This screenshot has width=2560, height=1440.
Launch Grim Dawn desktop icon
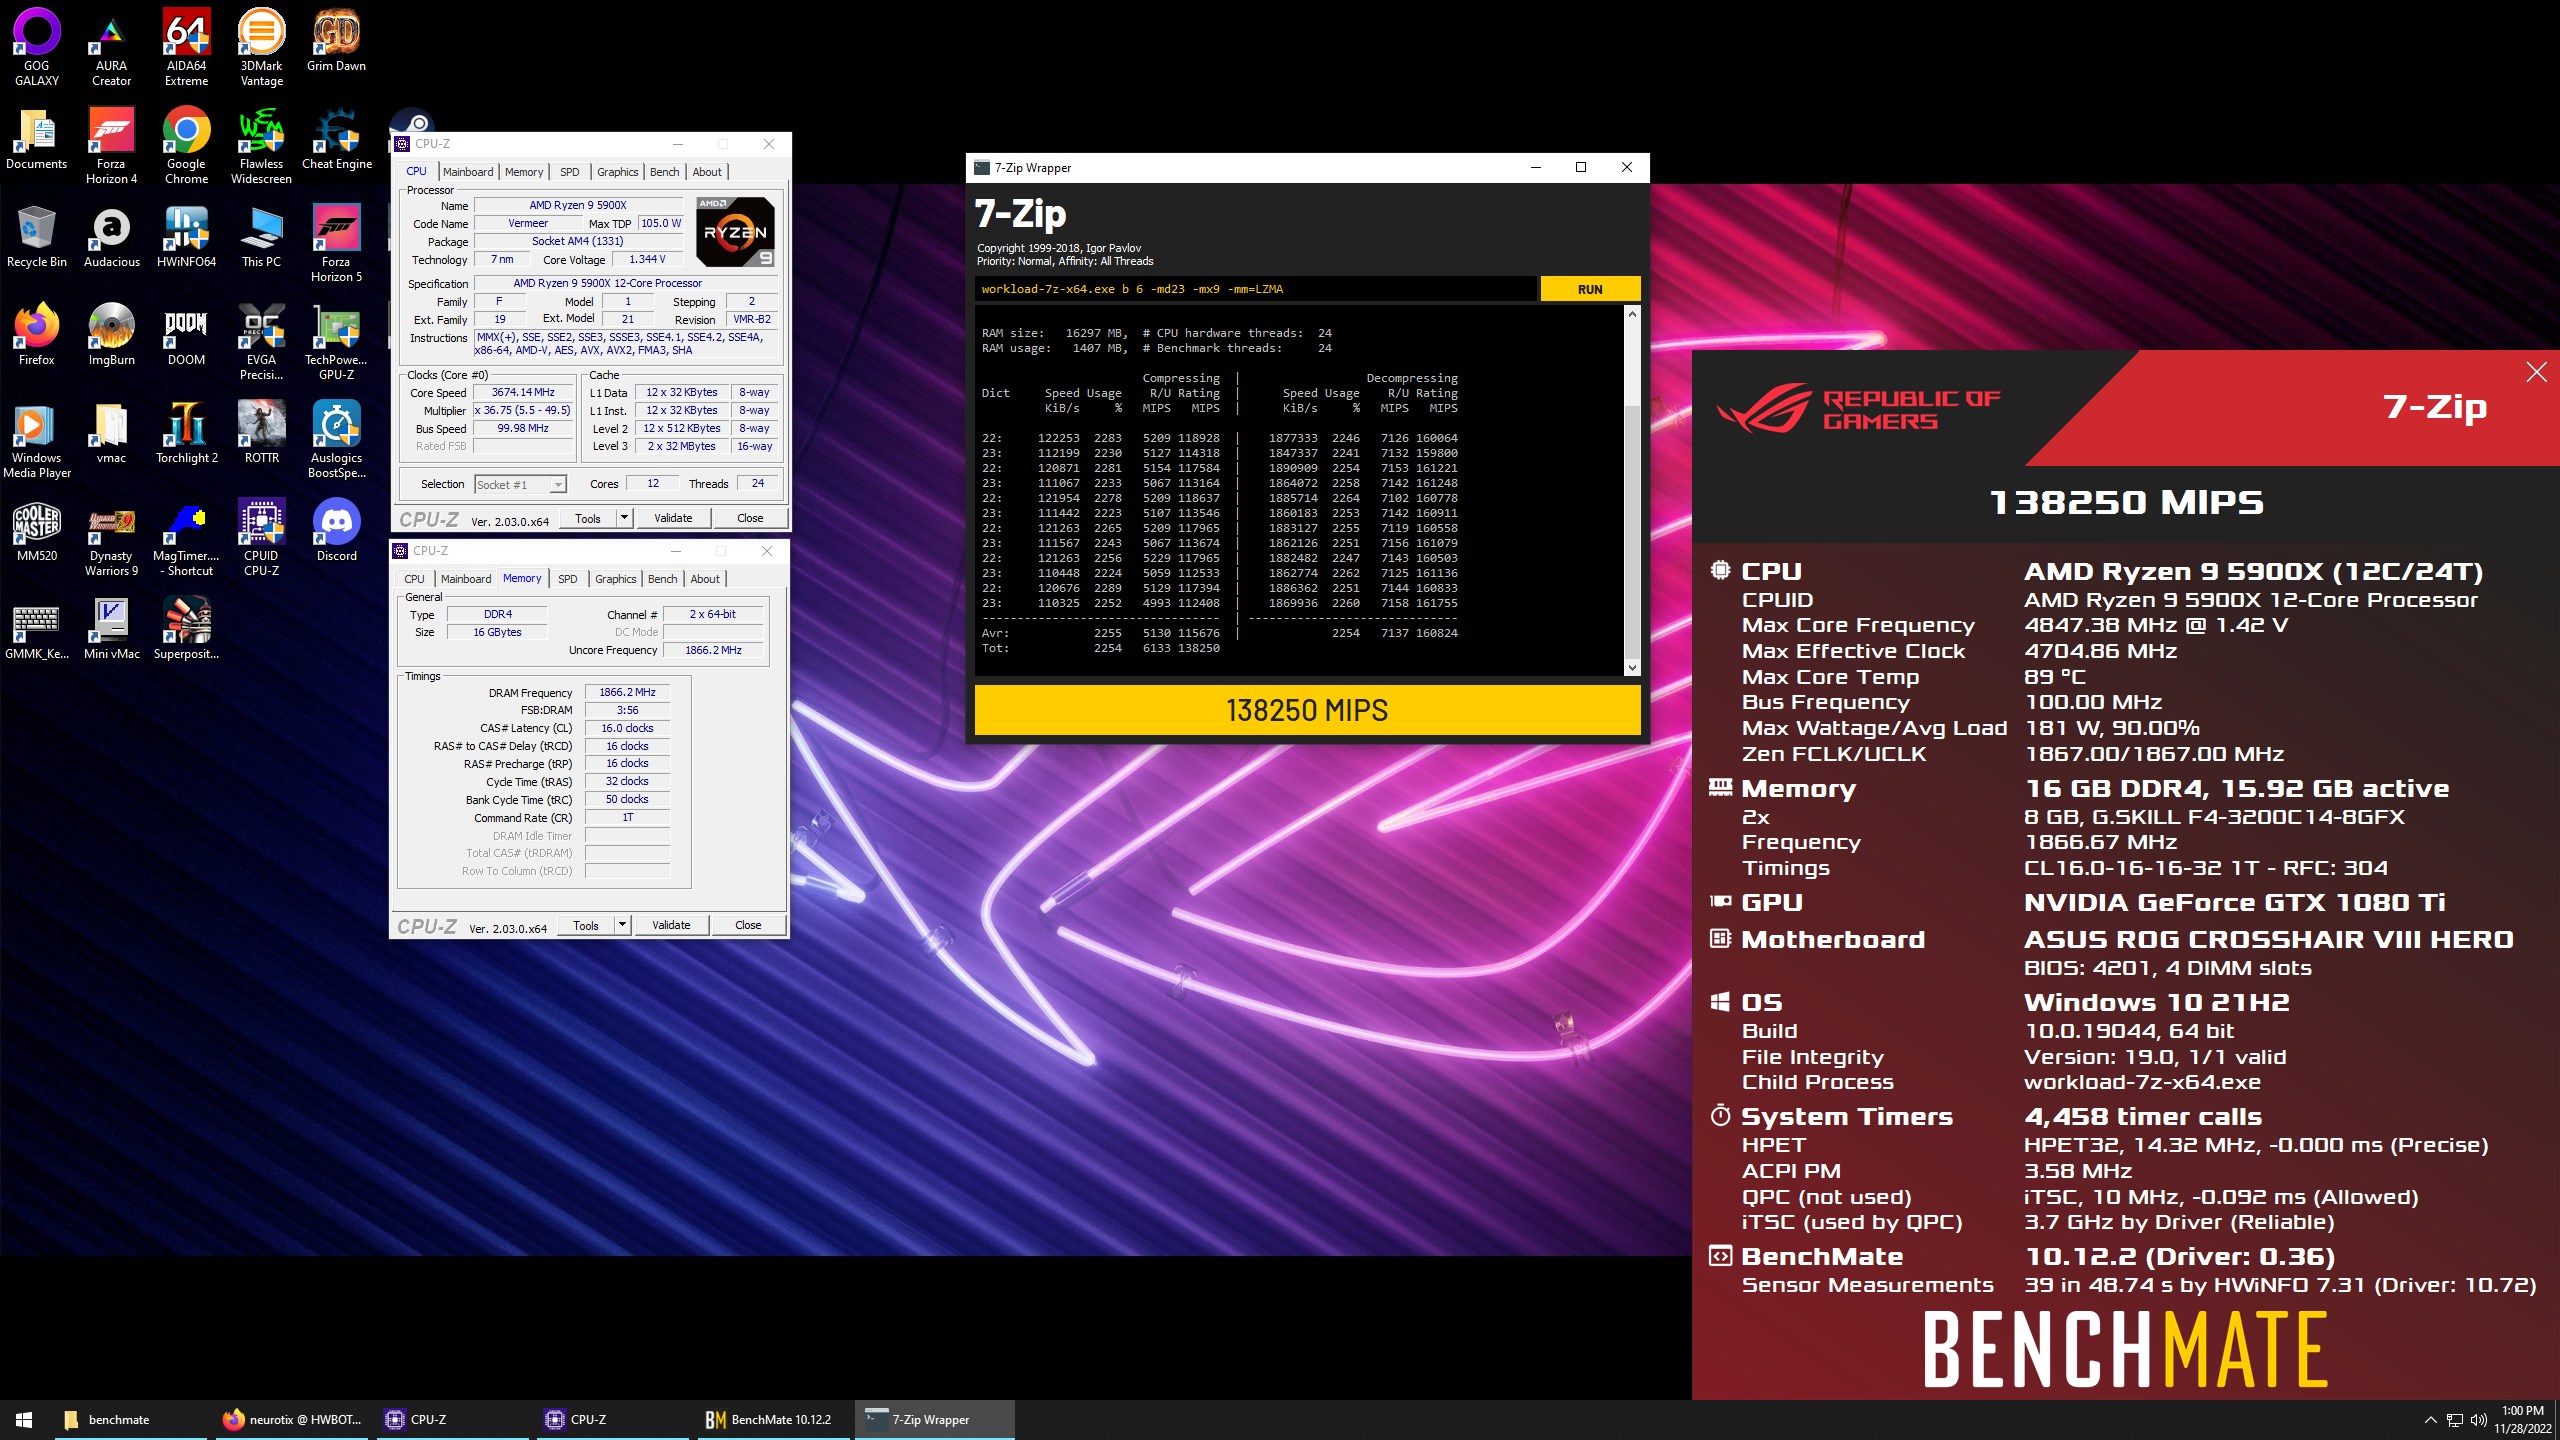point(336,40)
